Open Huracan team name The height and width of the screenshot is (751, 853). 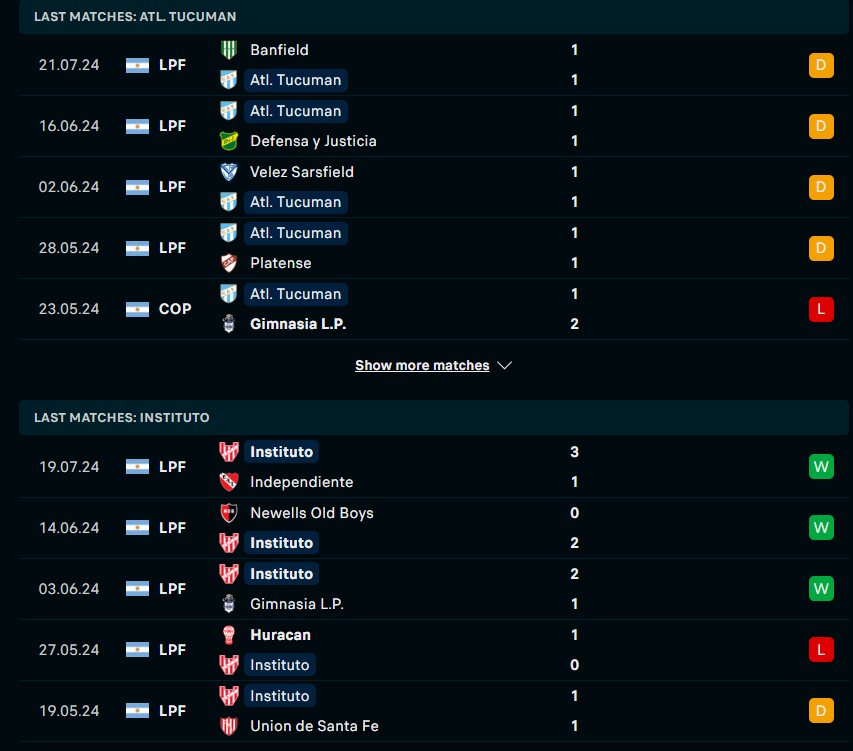(x=280, y=635)
